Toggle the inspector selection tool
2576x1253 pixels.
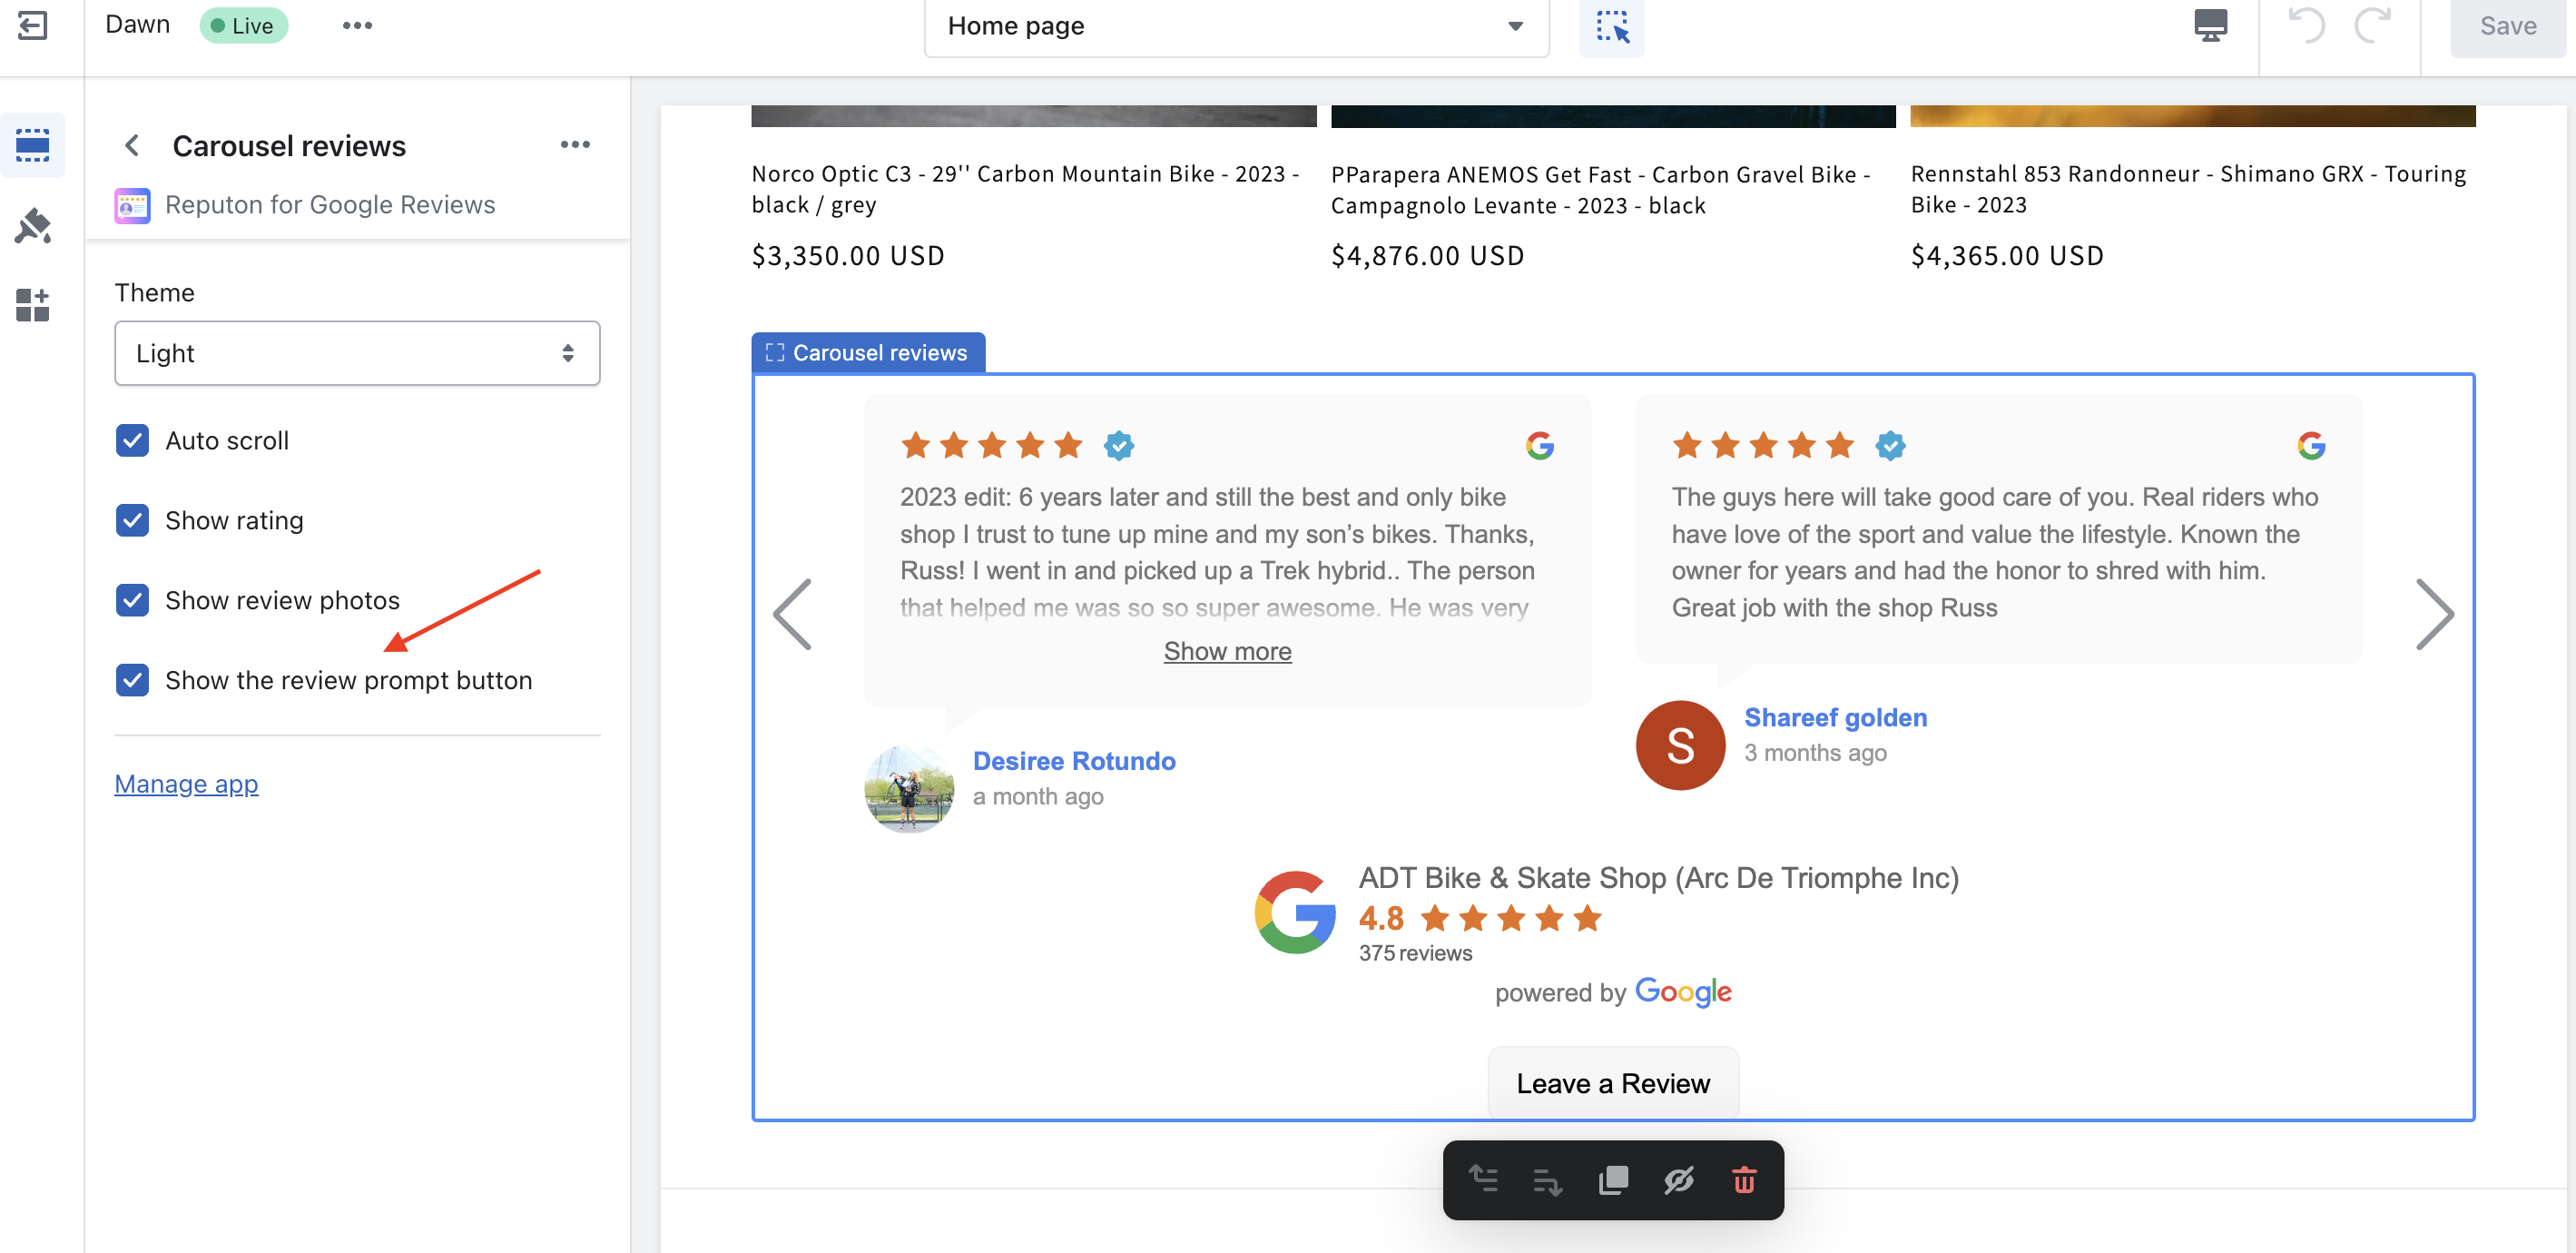(x=1611, y=26)
